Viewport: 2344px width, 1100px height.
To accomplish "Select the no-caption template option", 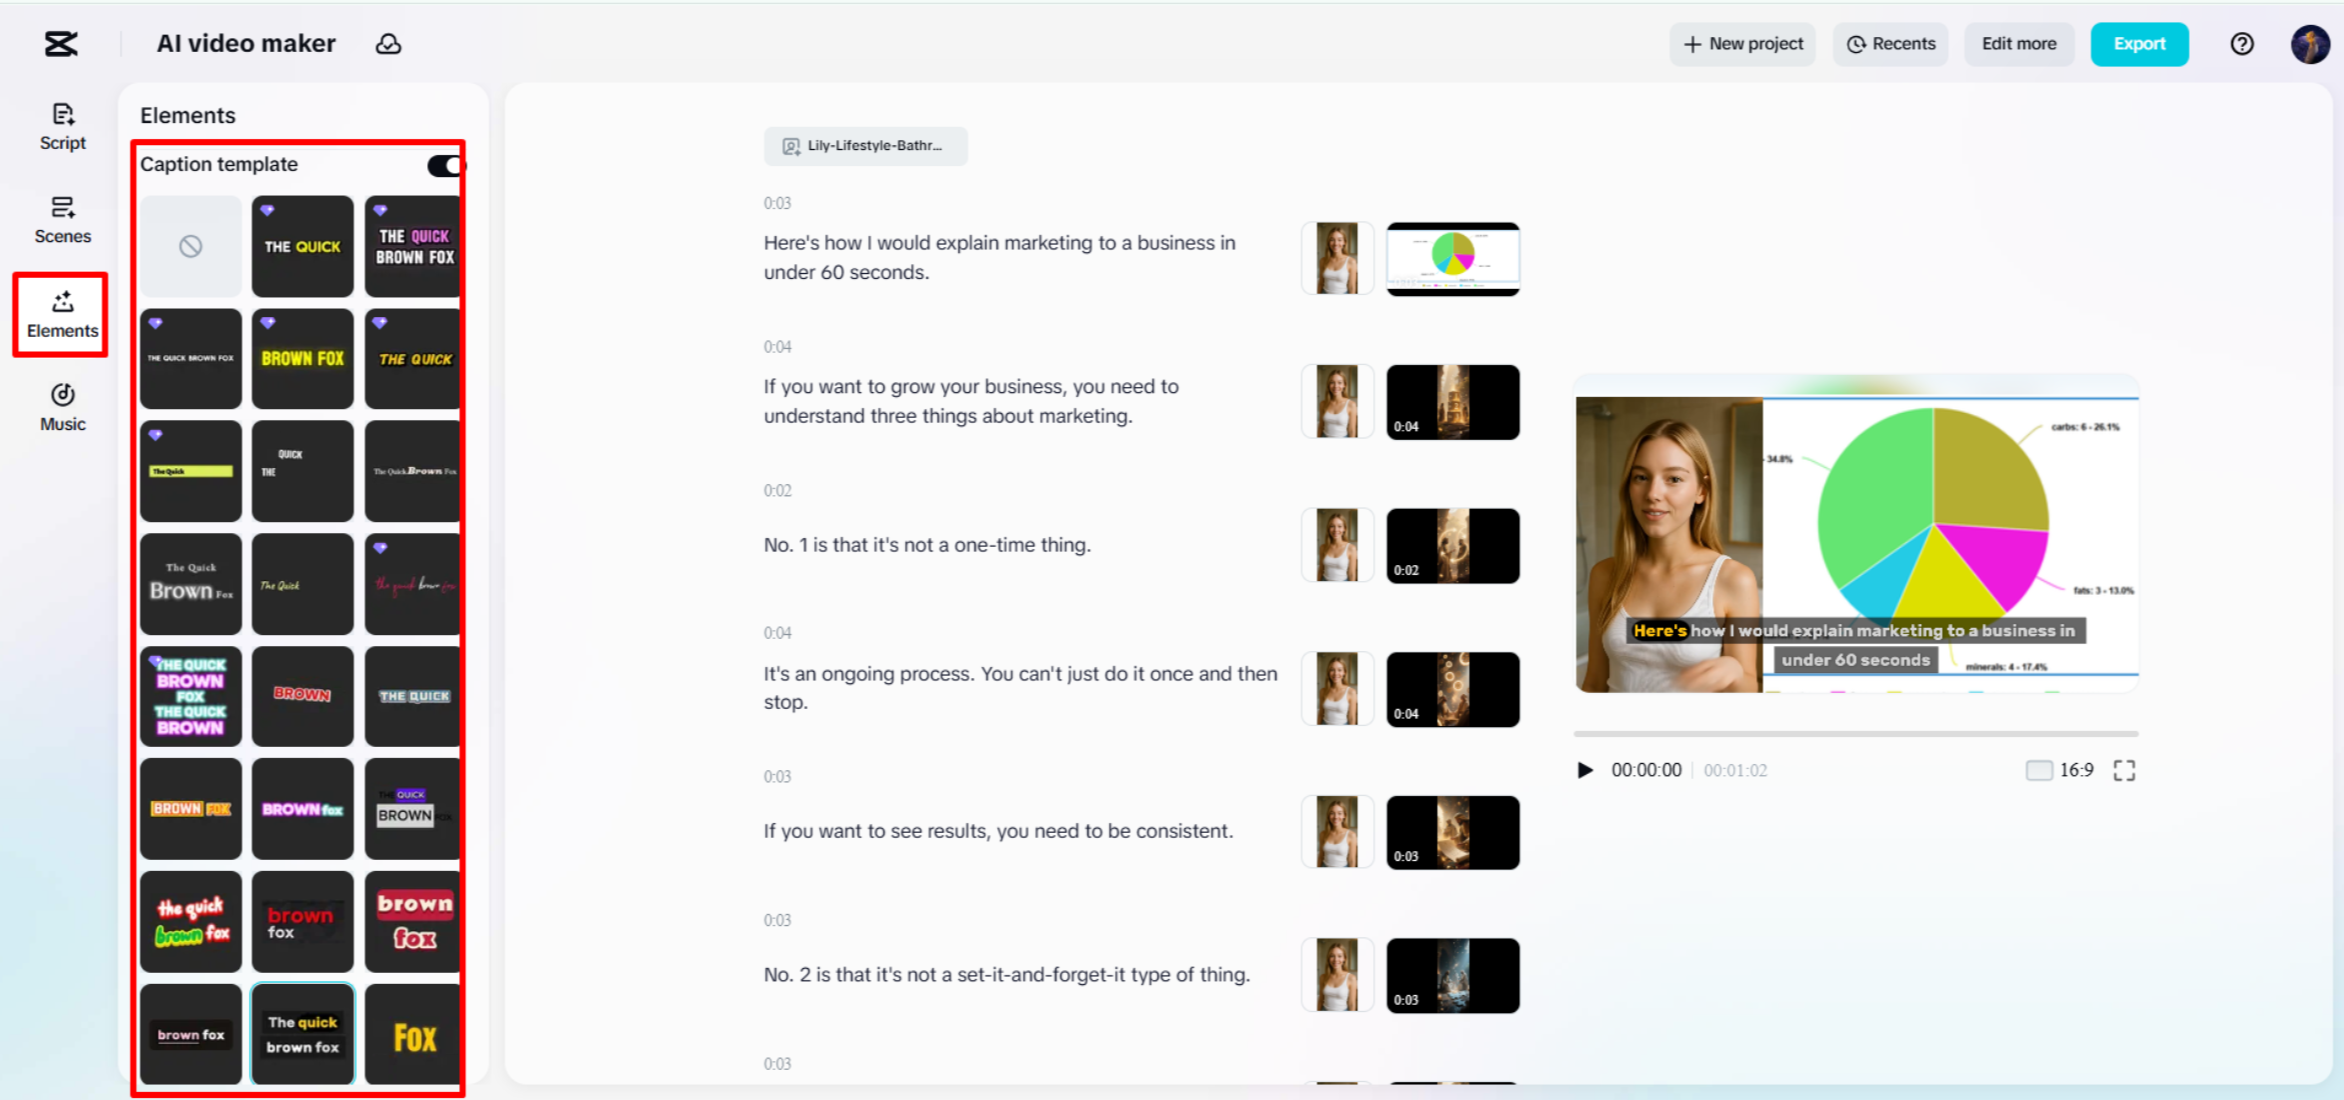I will click(190, 246).
